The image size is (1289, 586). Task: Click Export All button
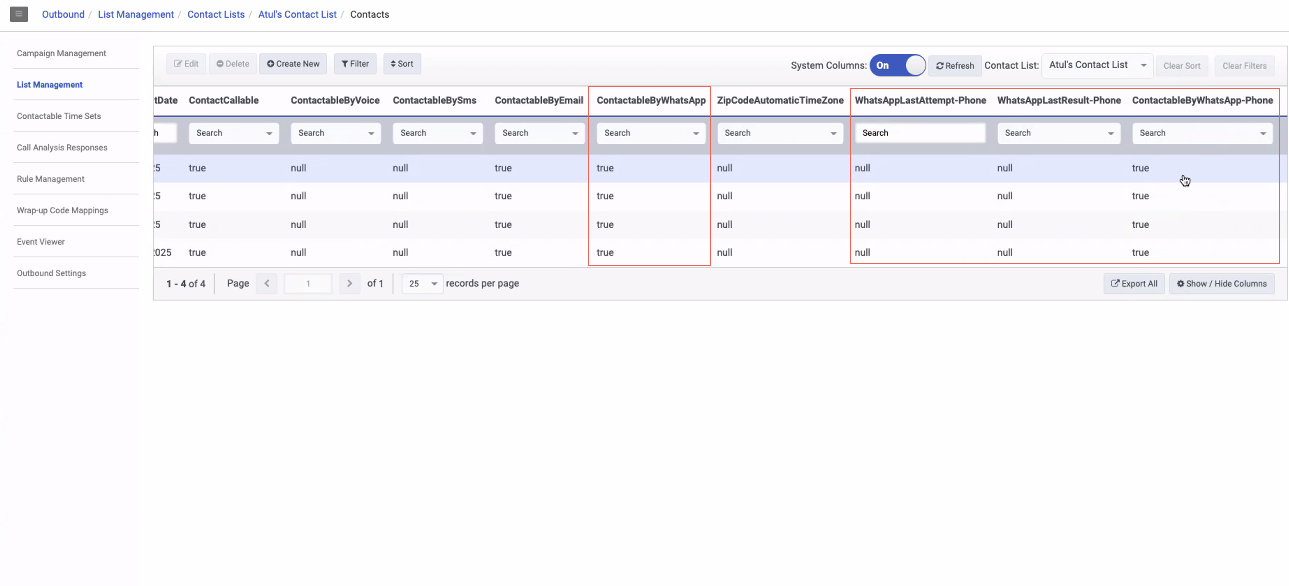1133,284
